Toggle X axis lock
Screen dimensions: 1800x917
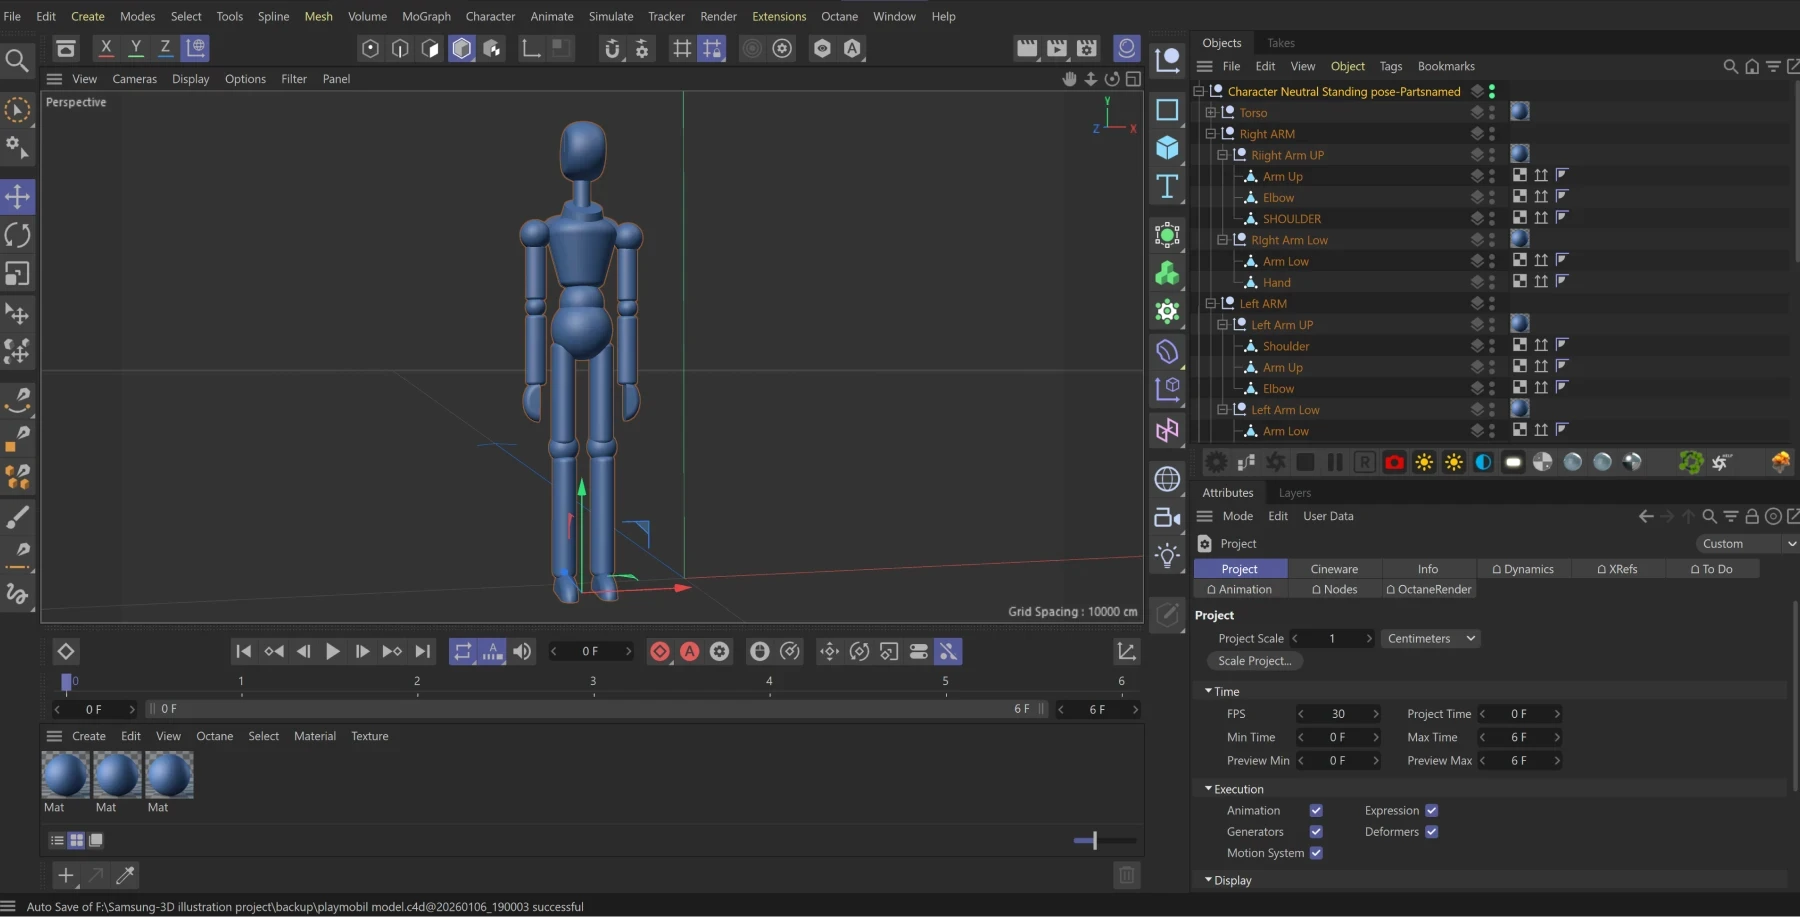coord(106,47)
